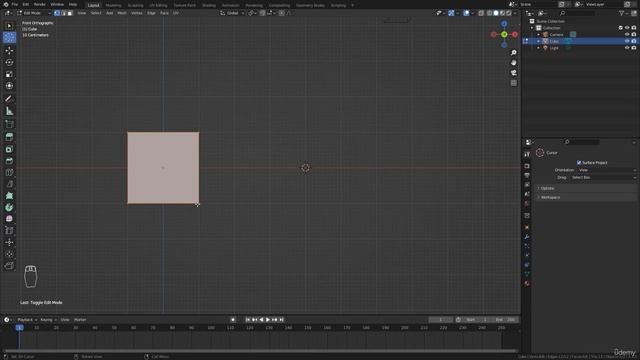This screenshot has height=360, width=640.
Task: Open the Marker menu in timeline
Action: 80,320
